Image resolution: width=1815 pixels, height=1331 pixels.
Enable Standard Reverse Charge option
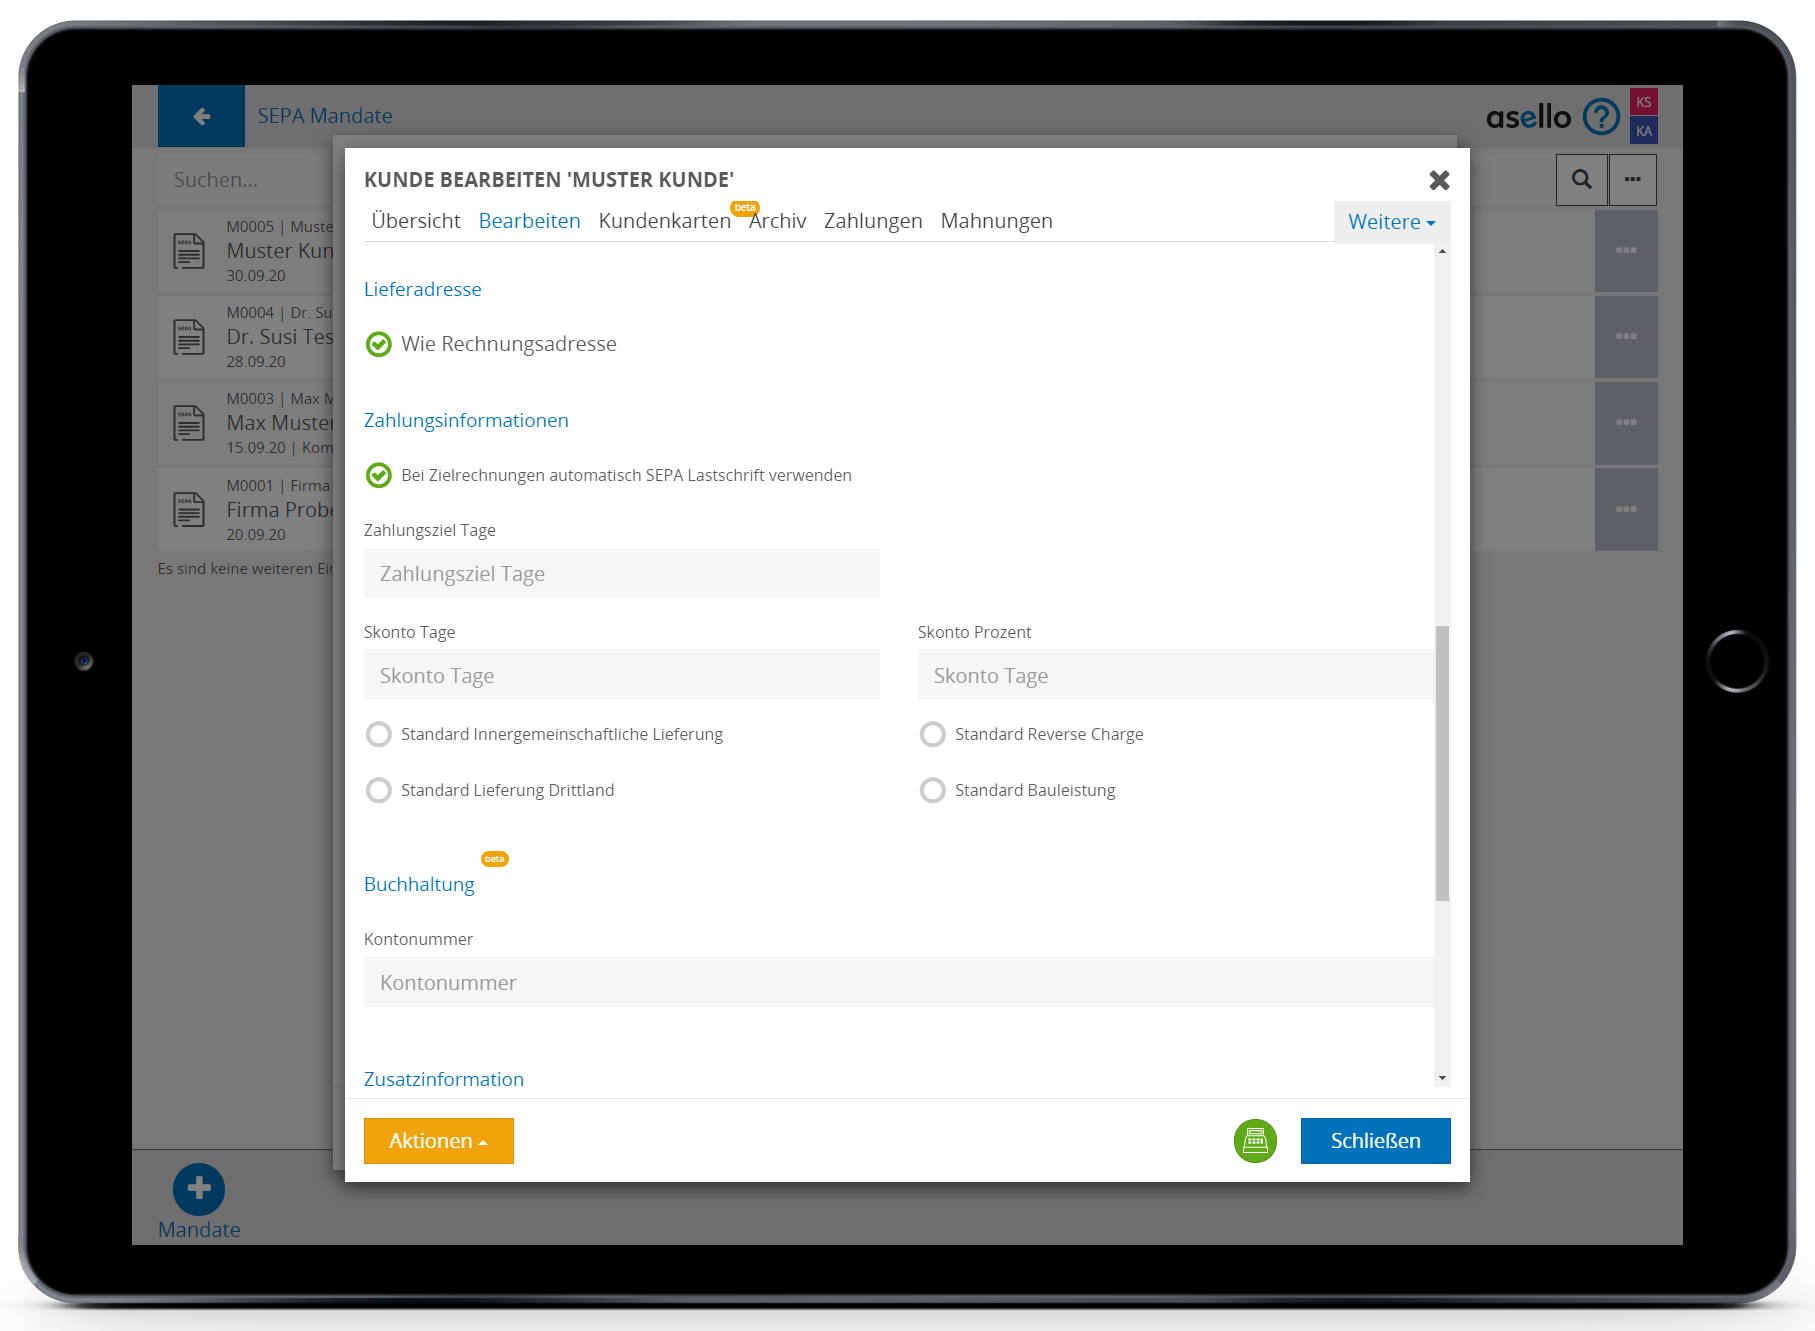(932, 734)
